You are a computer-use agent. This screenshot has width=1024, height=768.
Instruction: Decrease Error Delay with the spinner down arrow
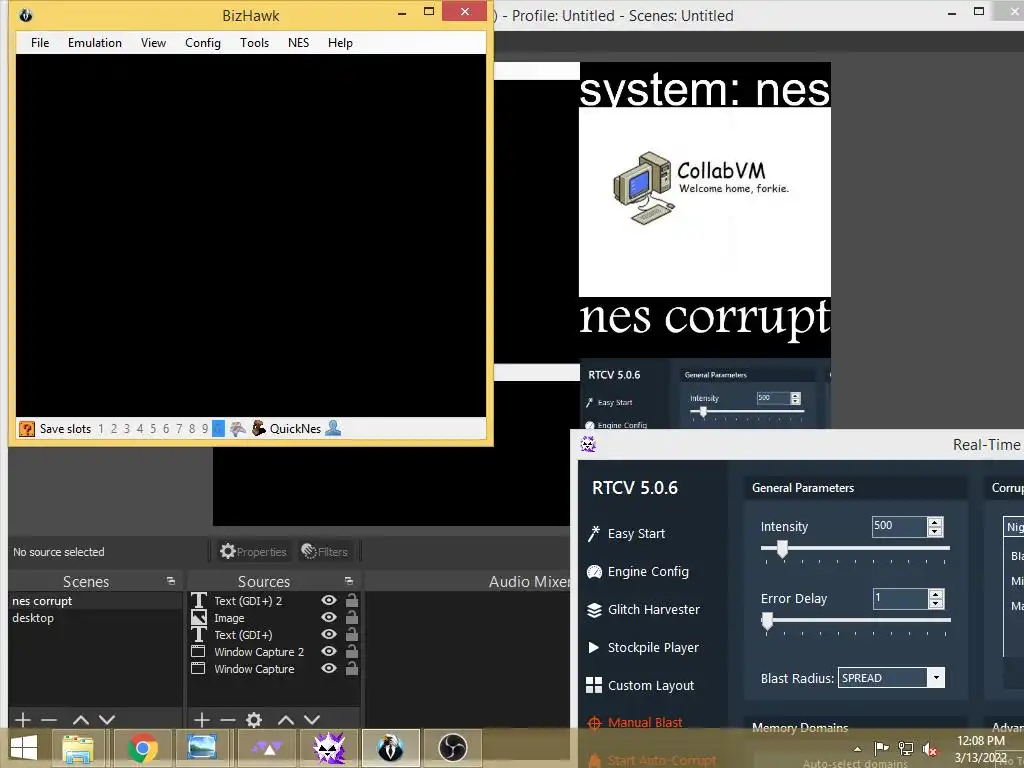click(936, 603)
